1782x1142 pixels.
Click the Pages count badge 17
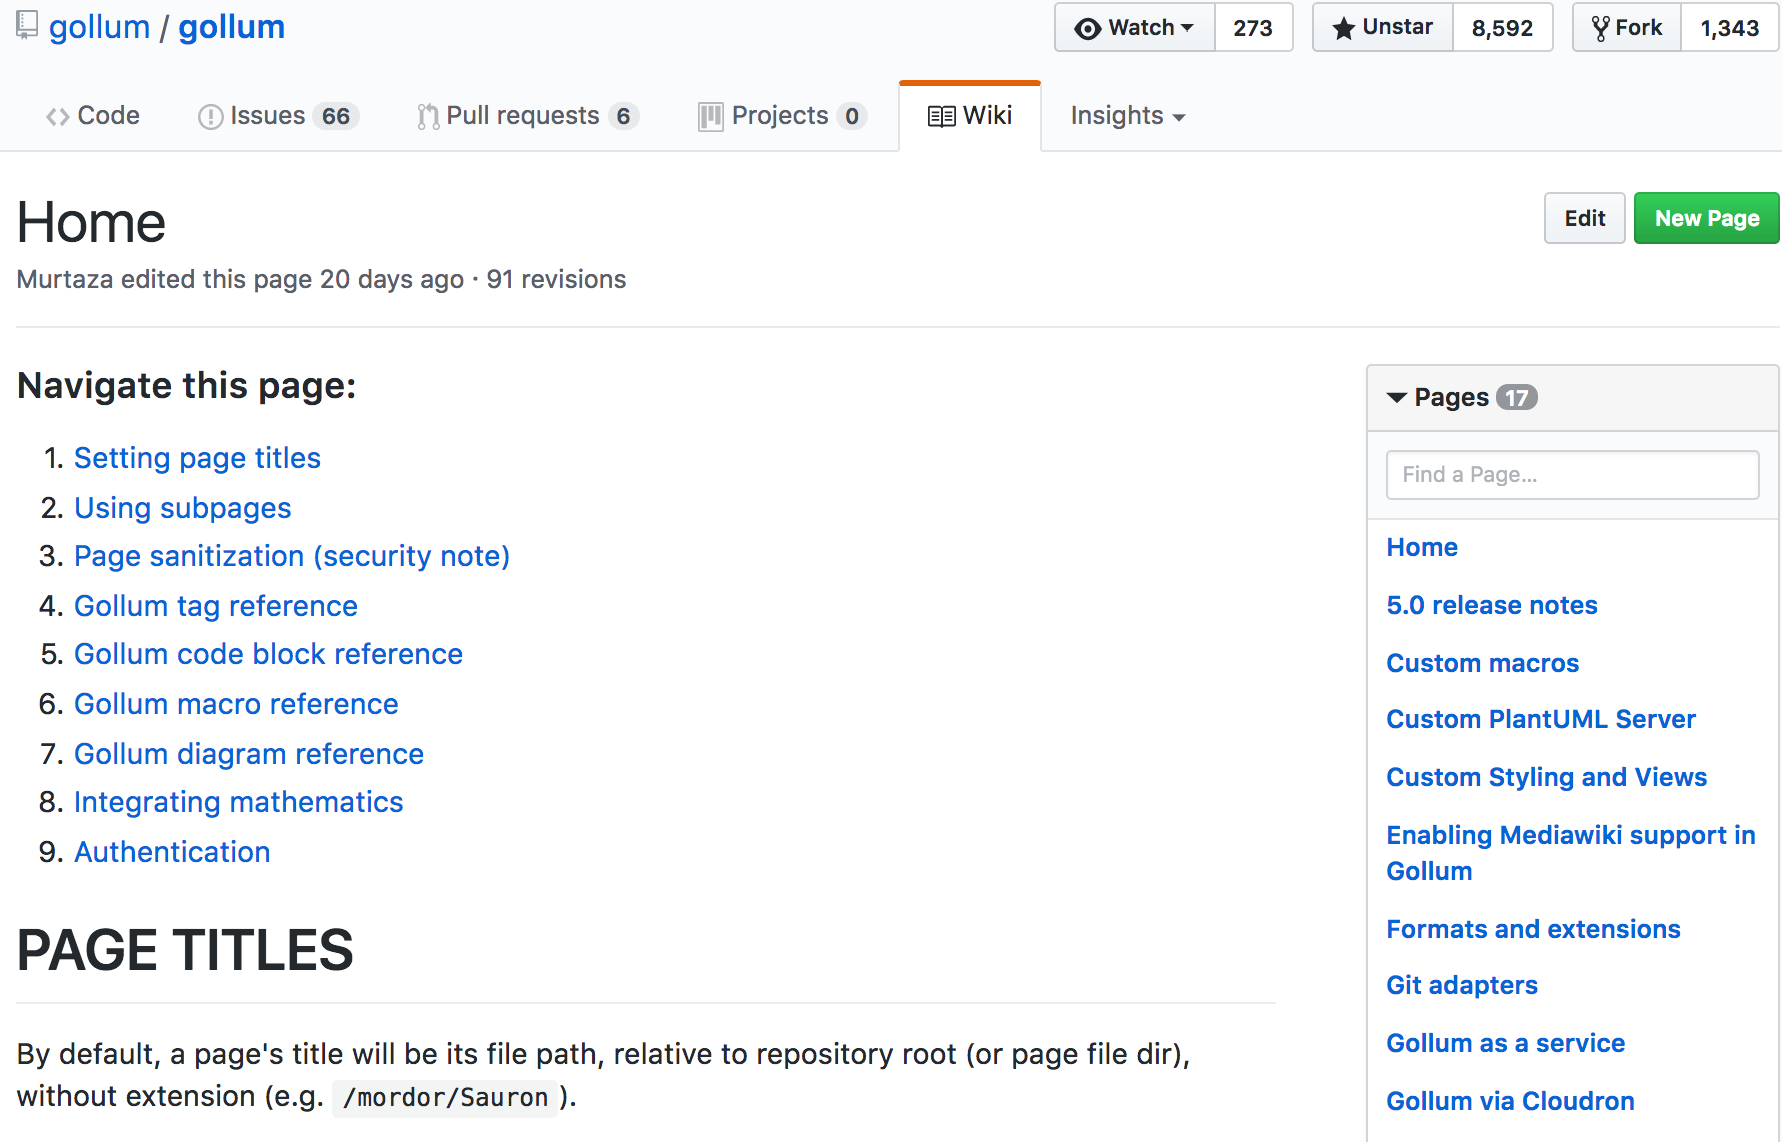[1517, 398]
